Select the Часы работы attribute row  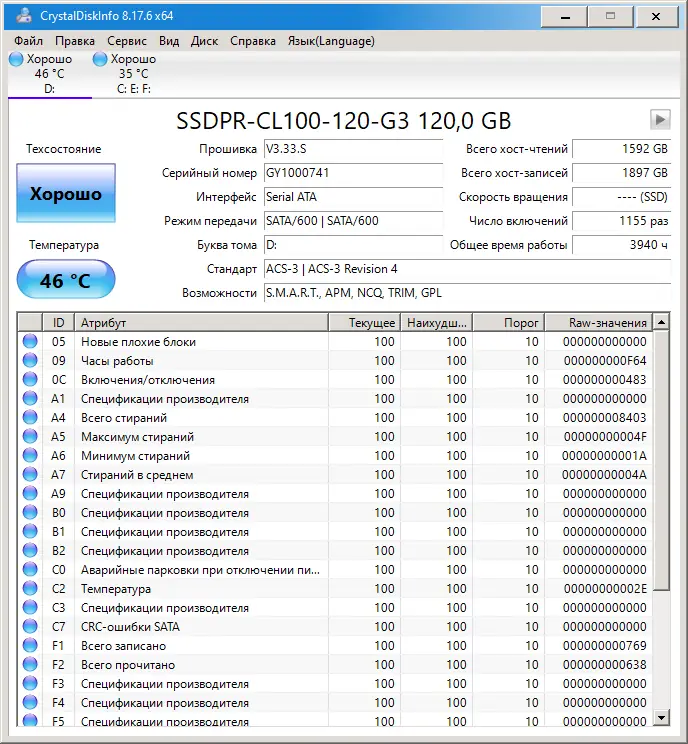[x=335, y=361]
